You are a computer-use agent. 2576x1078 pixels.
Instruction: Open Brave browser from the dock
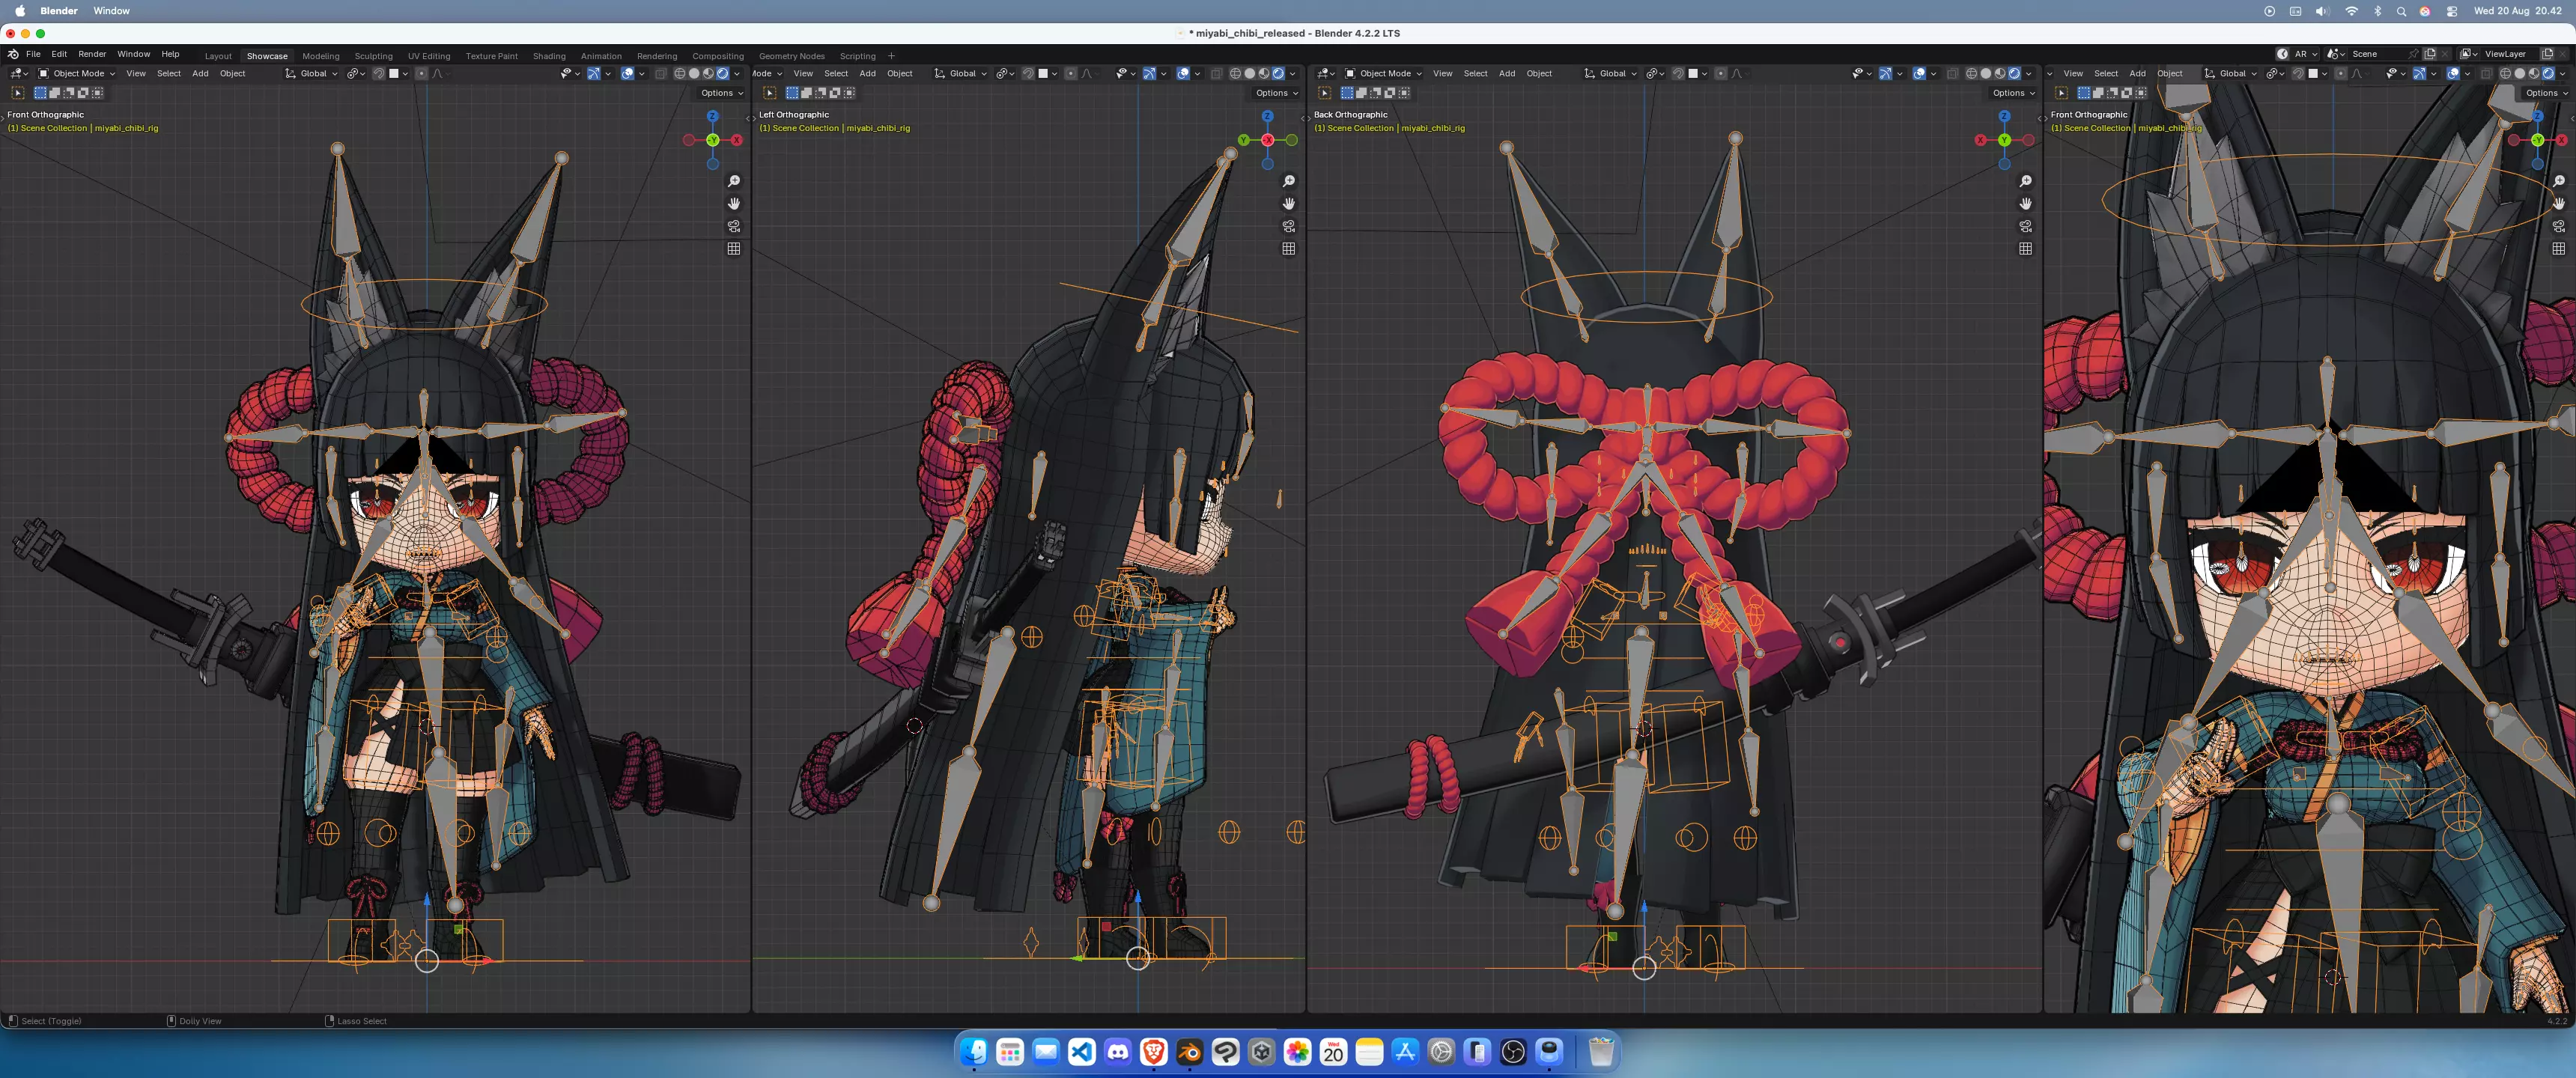(x=1153, y=1052)
